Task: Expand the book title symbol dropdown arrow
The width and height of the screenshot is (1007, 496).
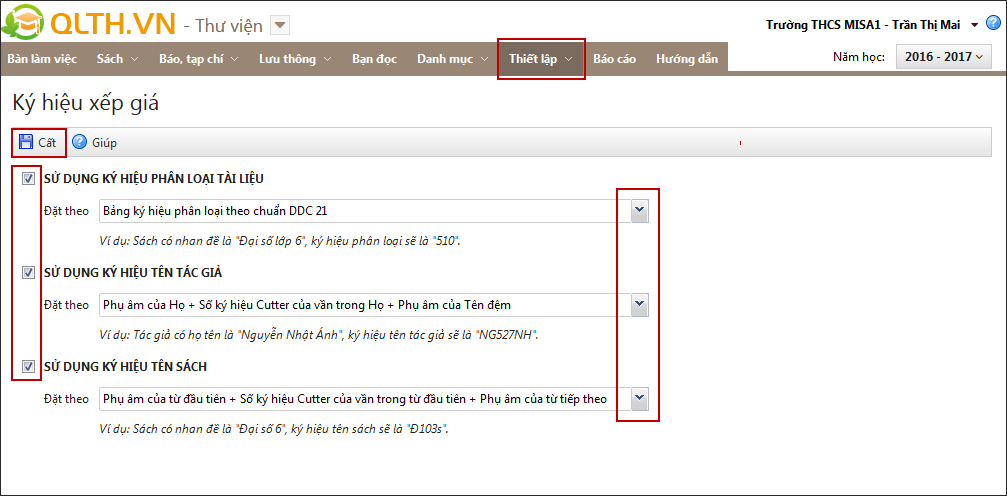Action: click(639, 399)
